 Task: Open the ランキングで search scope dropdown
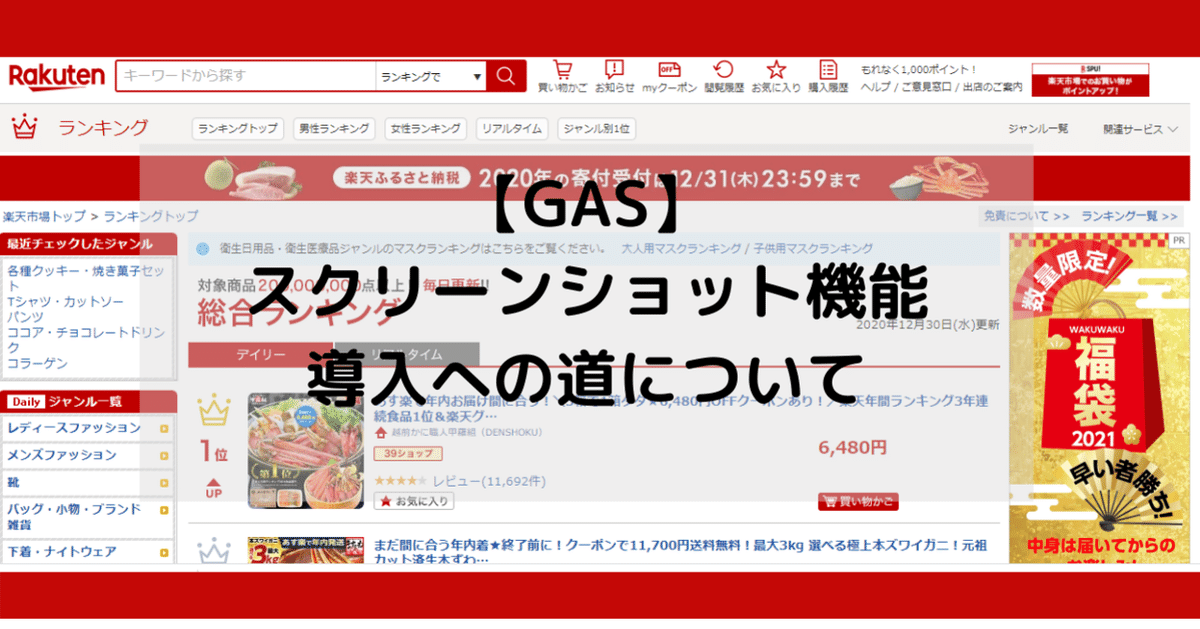click(x=431, y=76)
